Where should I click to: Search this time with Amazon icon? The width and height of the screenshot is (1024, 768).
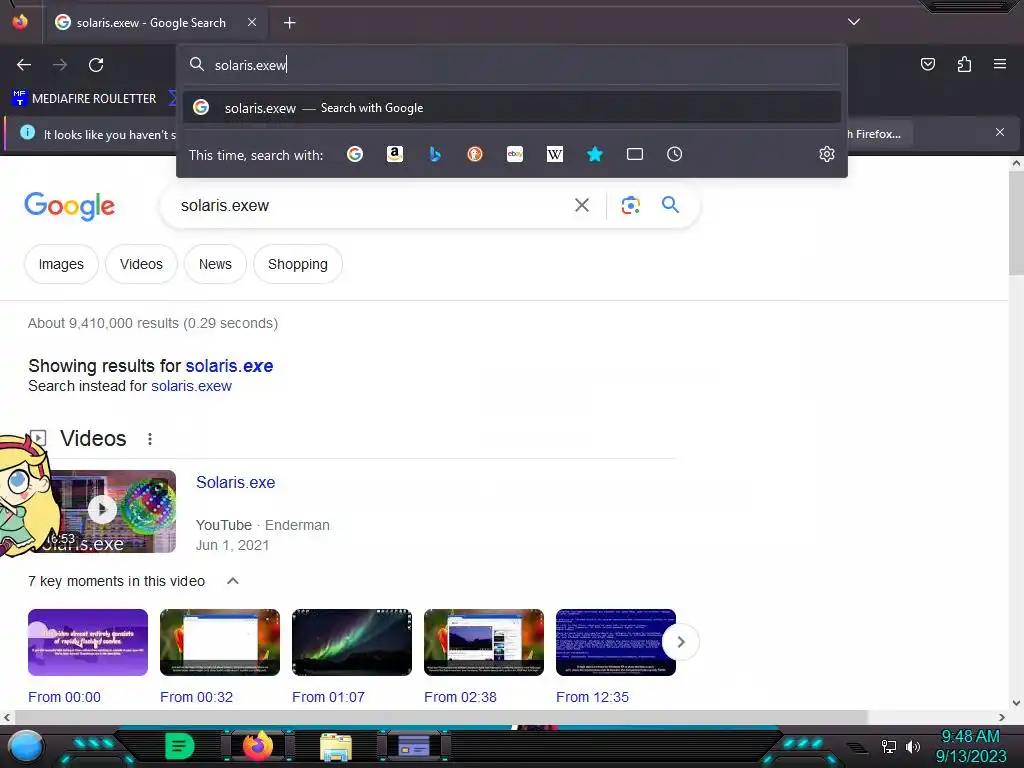[x=394, y=154]
